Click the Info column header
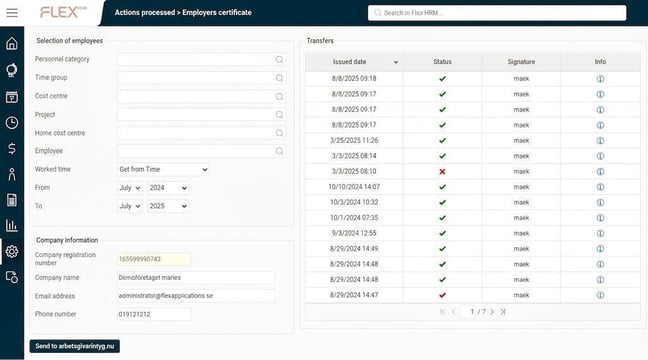Screen dimensions: 648x360 click(600, 62)
